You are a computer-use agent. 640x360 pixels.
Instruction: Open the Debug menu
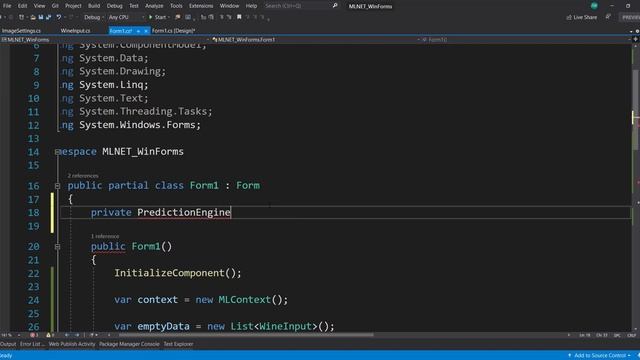[115, 6]
